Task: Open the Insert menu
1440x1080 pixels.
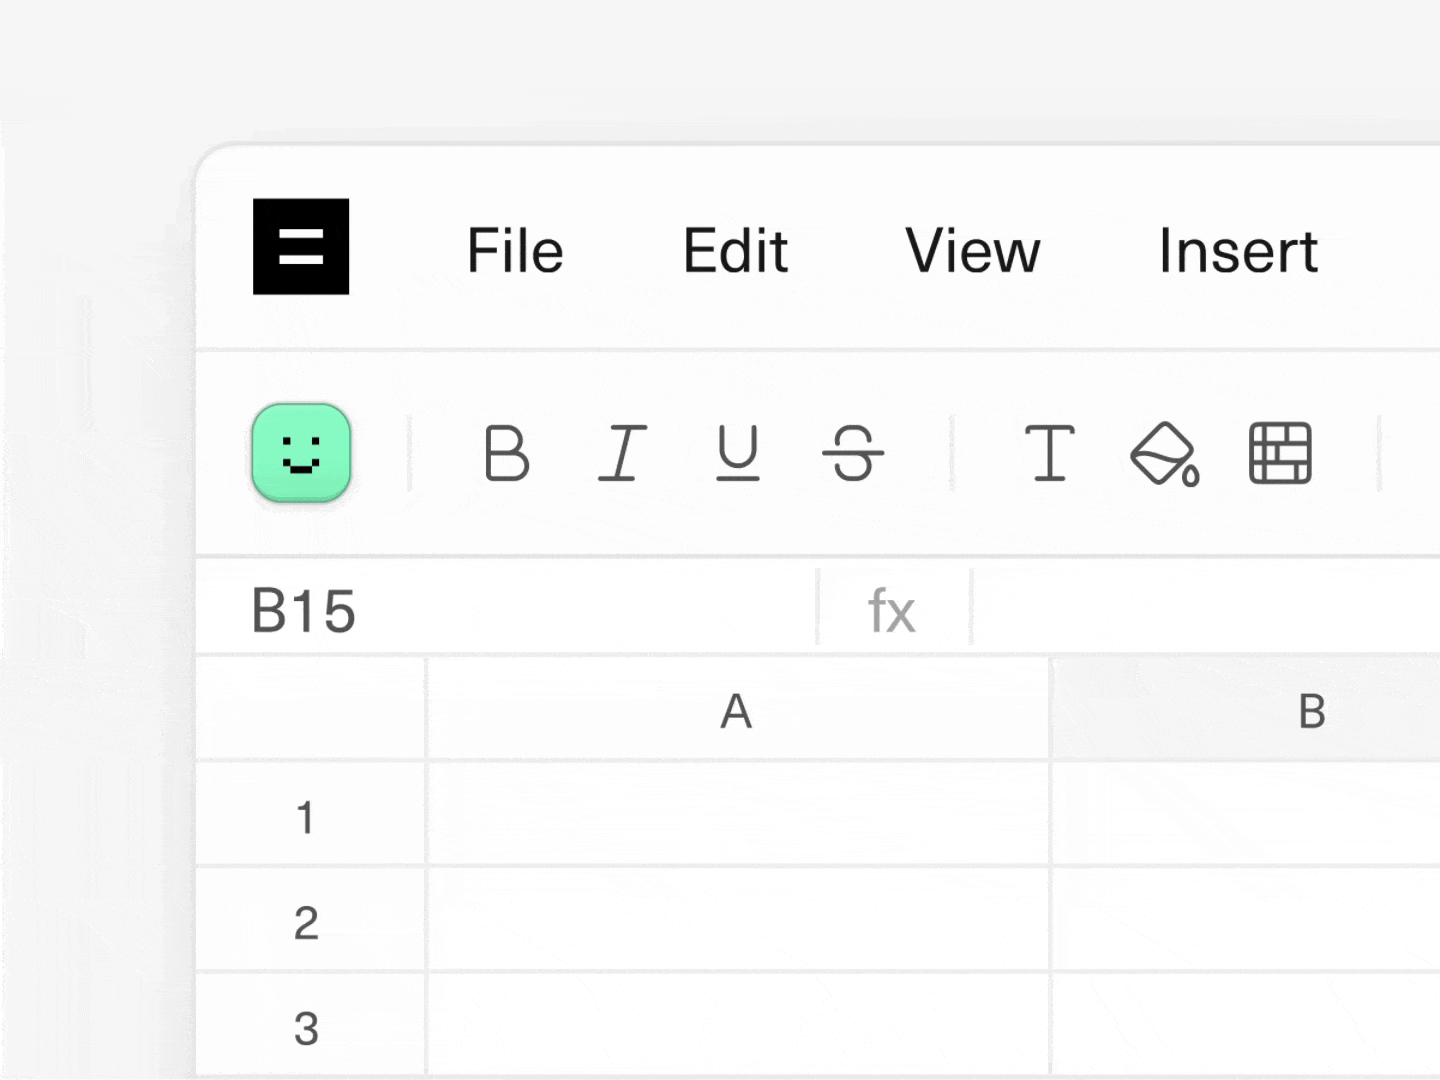Action: (1238, 250)
